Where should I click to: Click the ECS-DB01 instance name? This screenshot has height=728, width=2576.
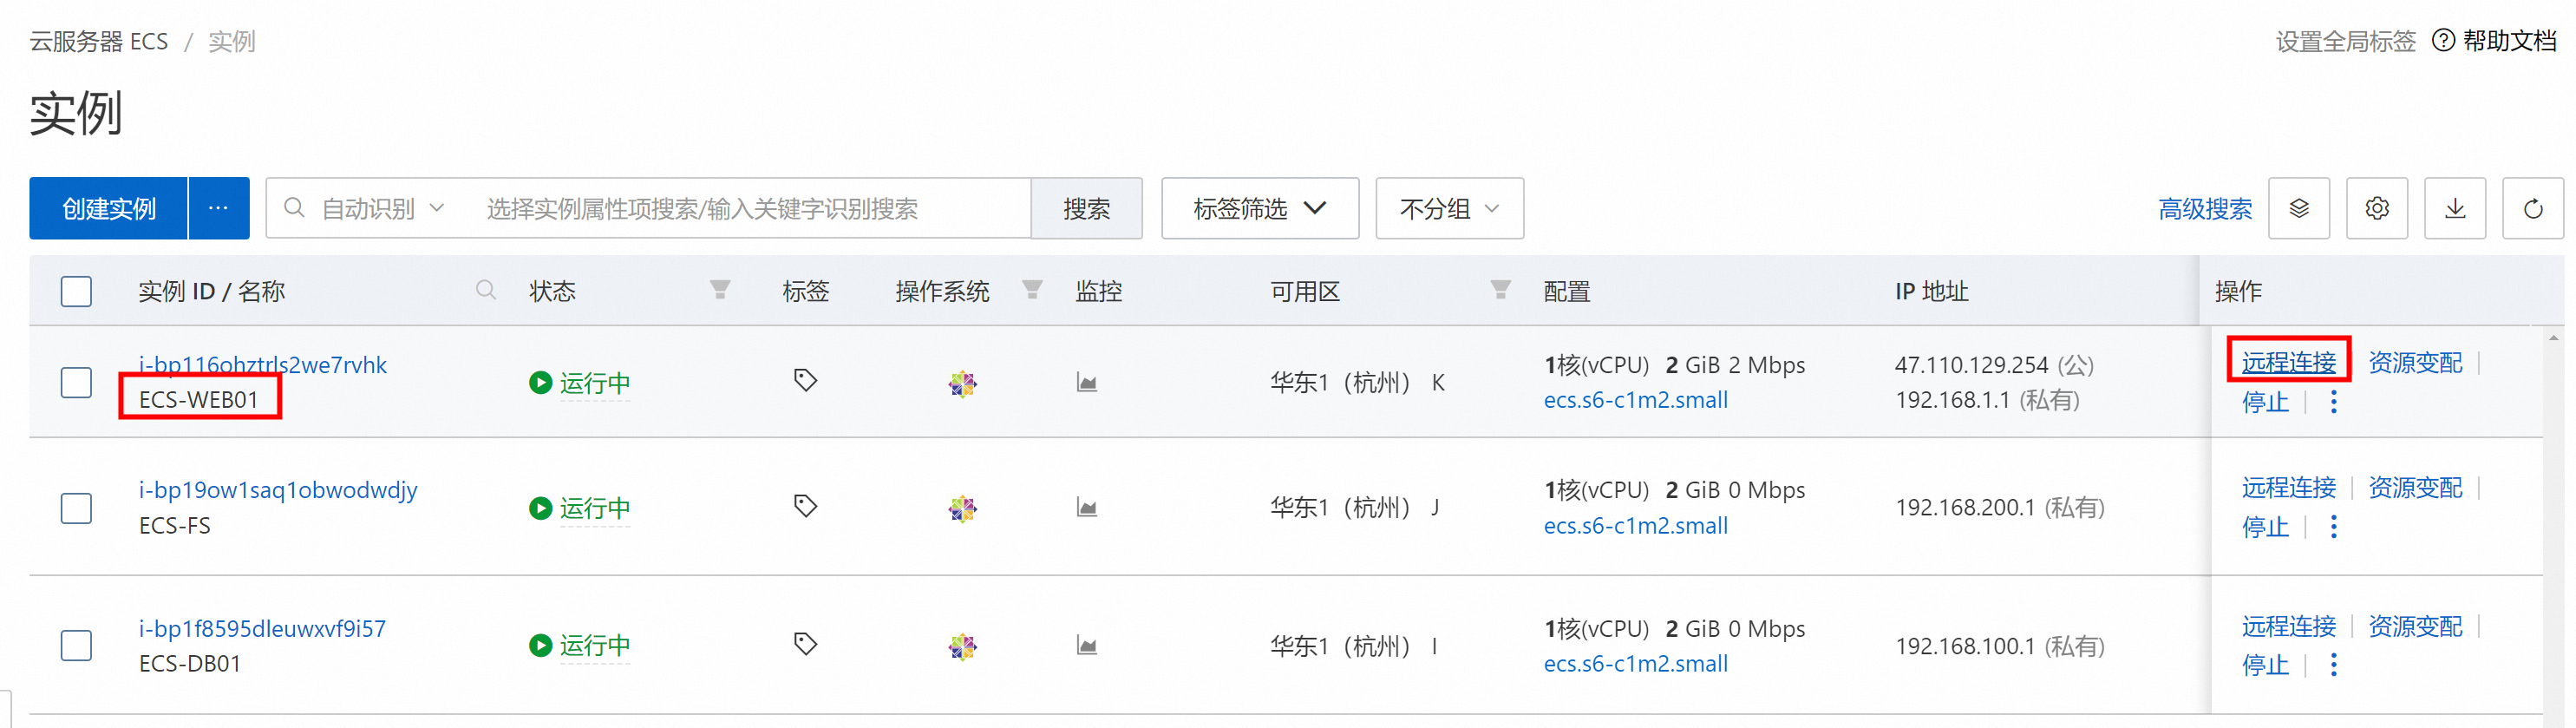pyautogui.click(x=189, y=664)
